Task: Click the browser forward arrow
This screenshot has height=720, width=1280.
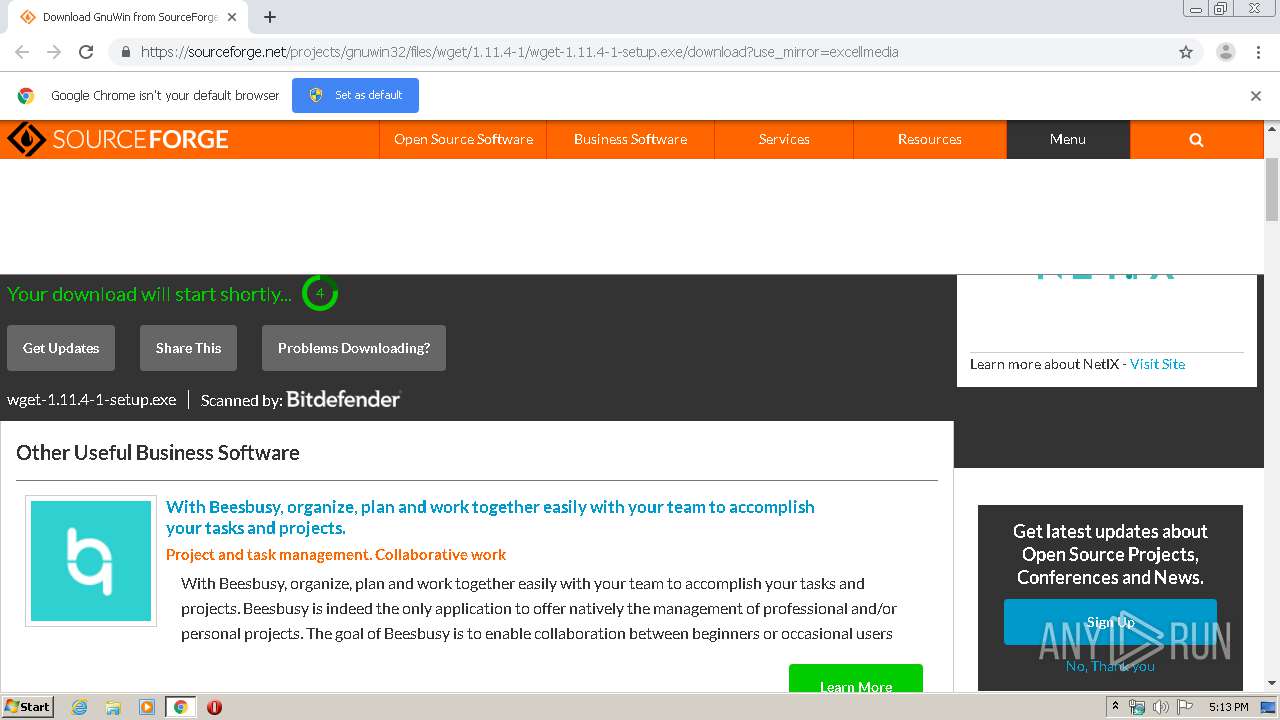Action: tap(54, 52)
